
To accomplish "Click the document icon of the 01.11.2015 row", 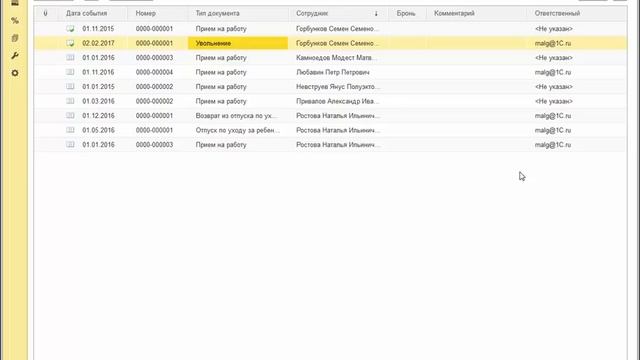I will (x=70, y=29).
